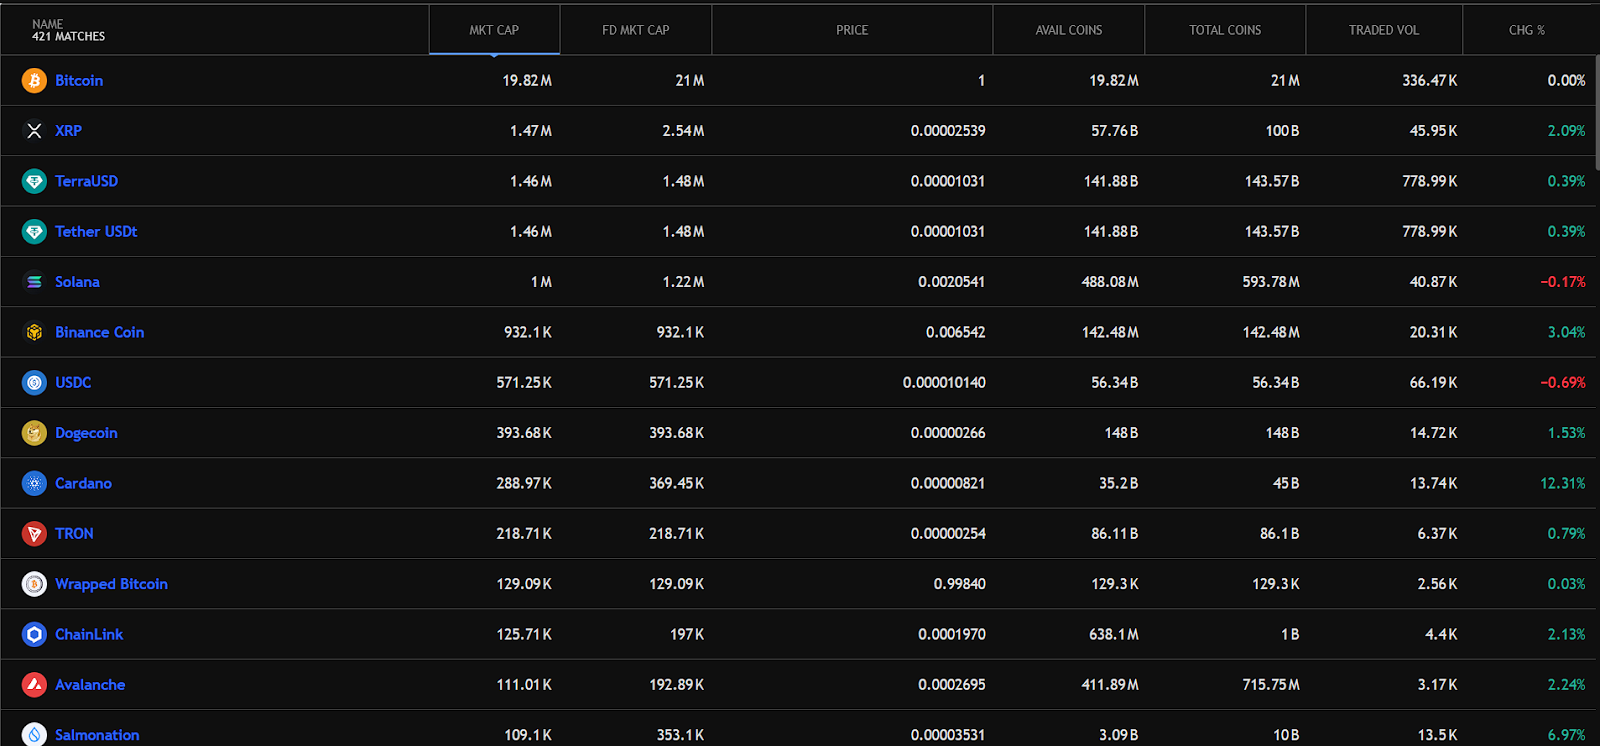Click the Solana logo icon
The image size is (1600, 746).
(x=34, y=282)
